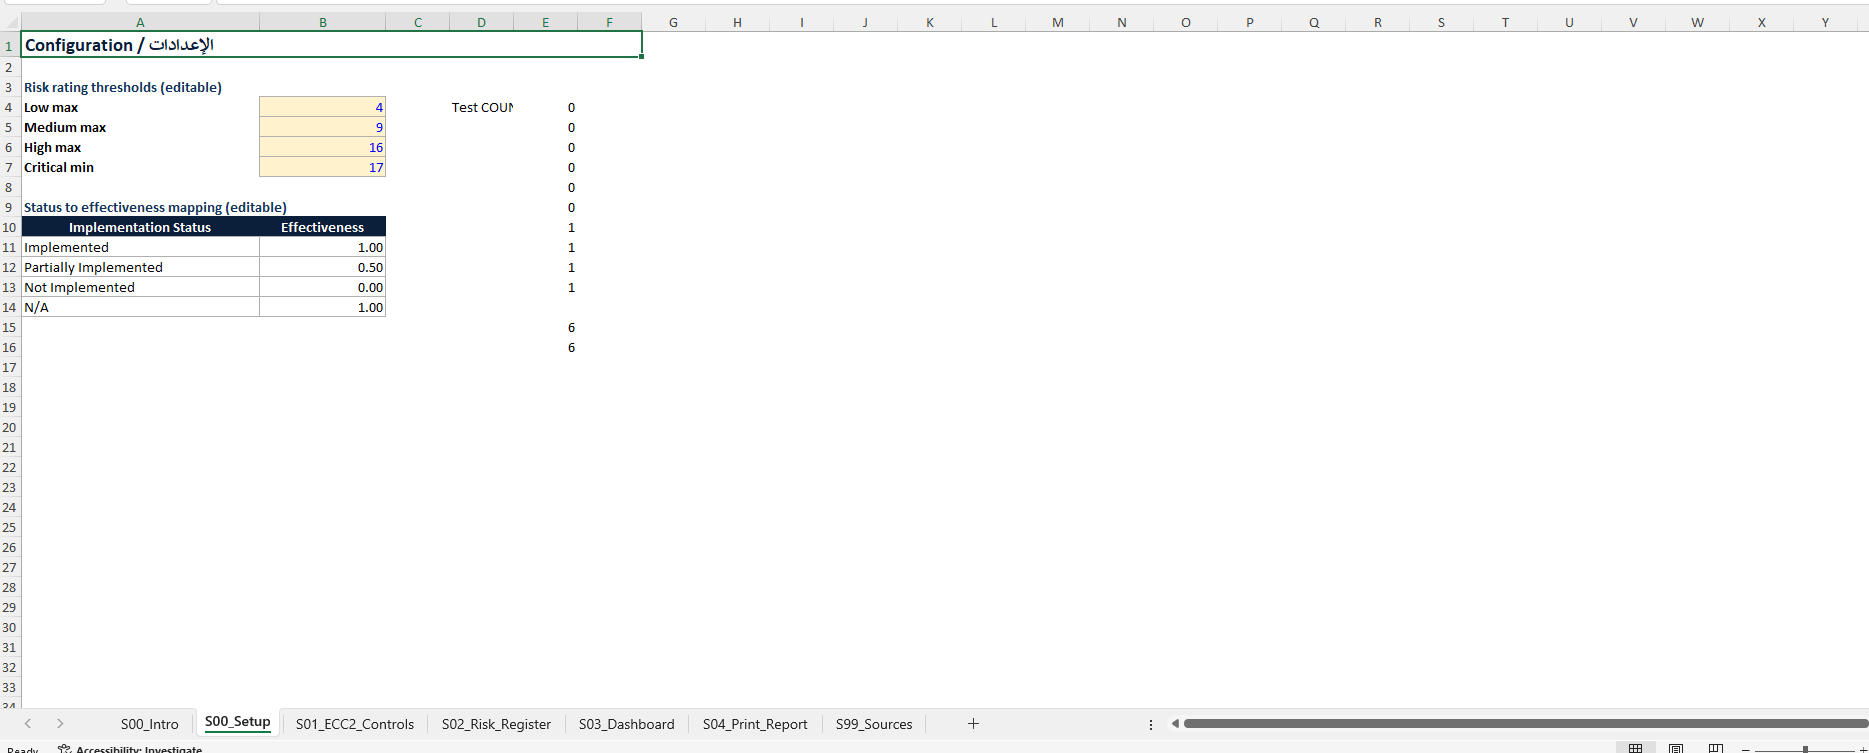Image resolution: width=1869 pixels, height=753 pixels.
Task: Click the zoom slider handle
Action: pos(1805,749)
